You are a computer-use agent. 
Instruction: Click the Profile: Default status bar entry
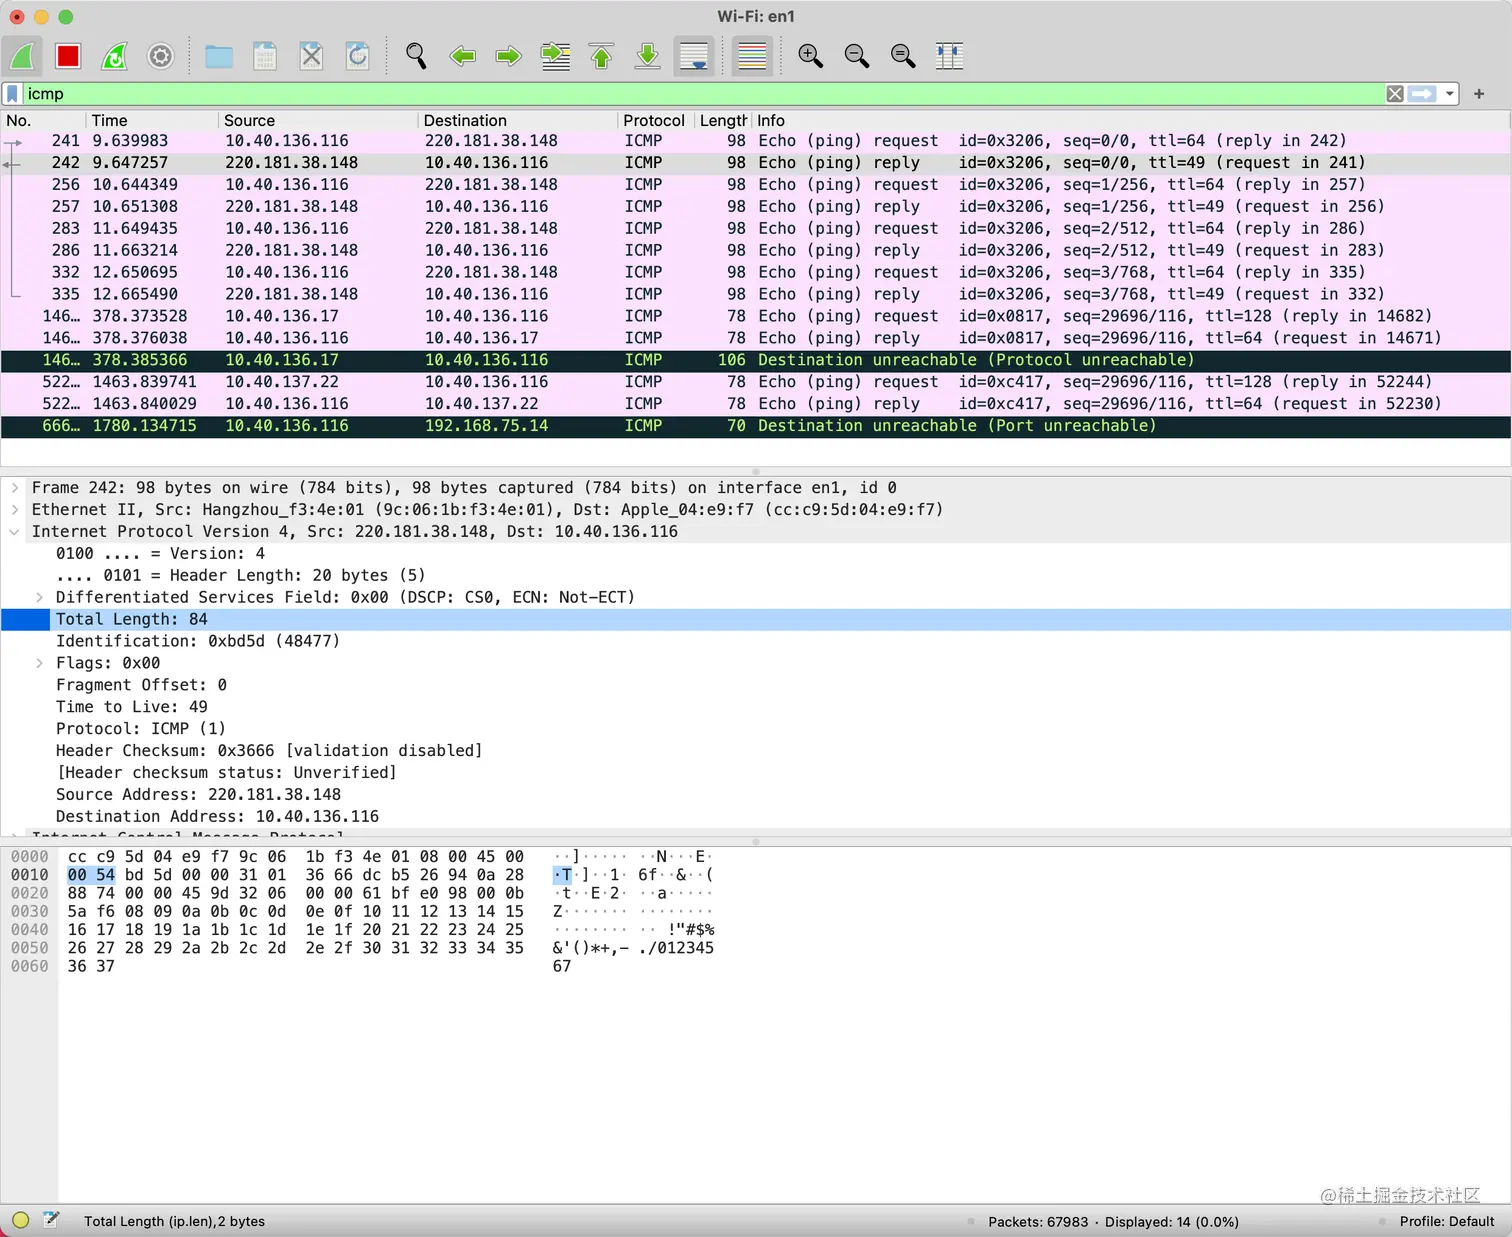point(1447,1221)
